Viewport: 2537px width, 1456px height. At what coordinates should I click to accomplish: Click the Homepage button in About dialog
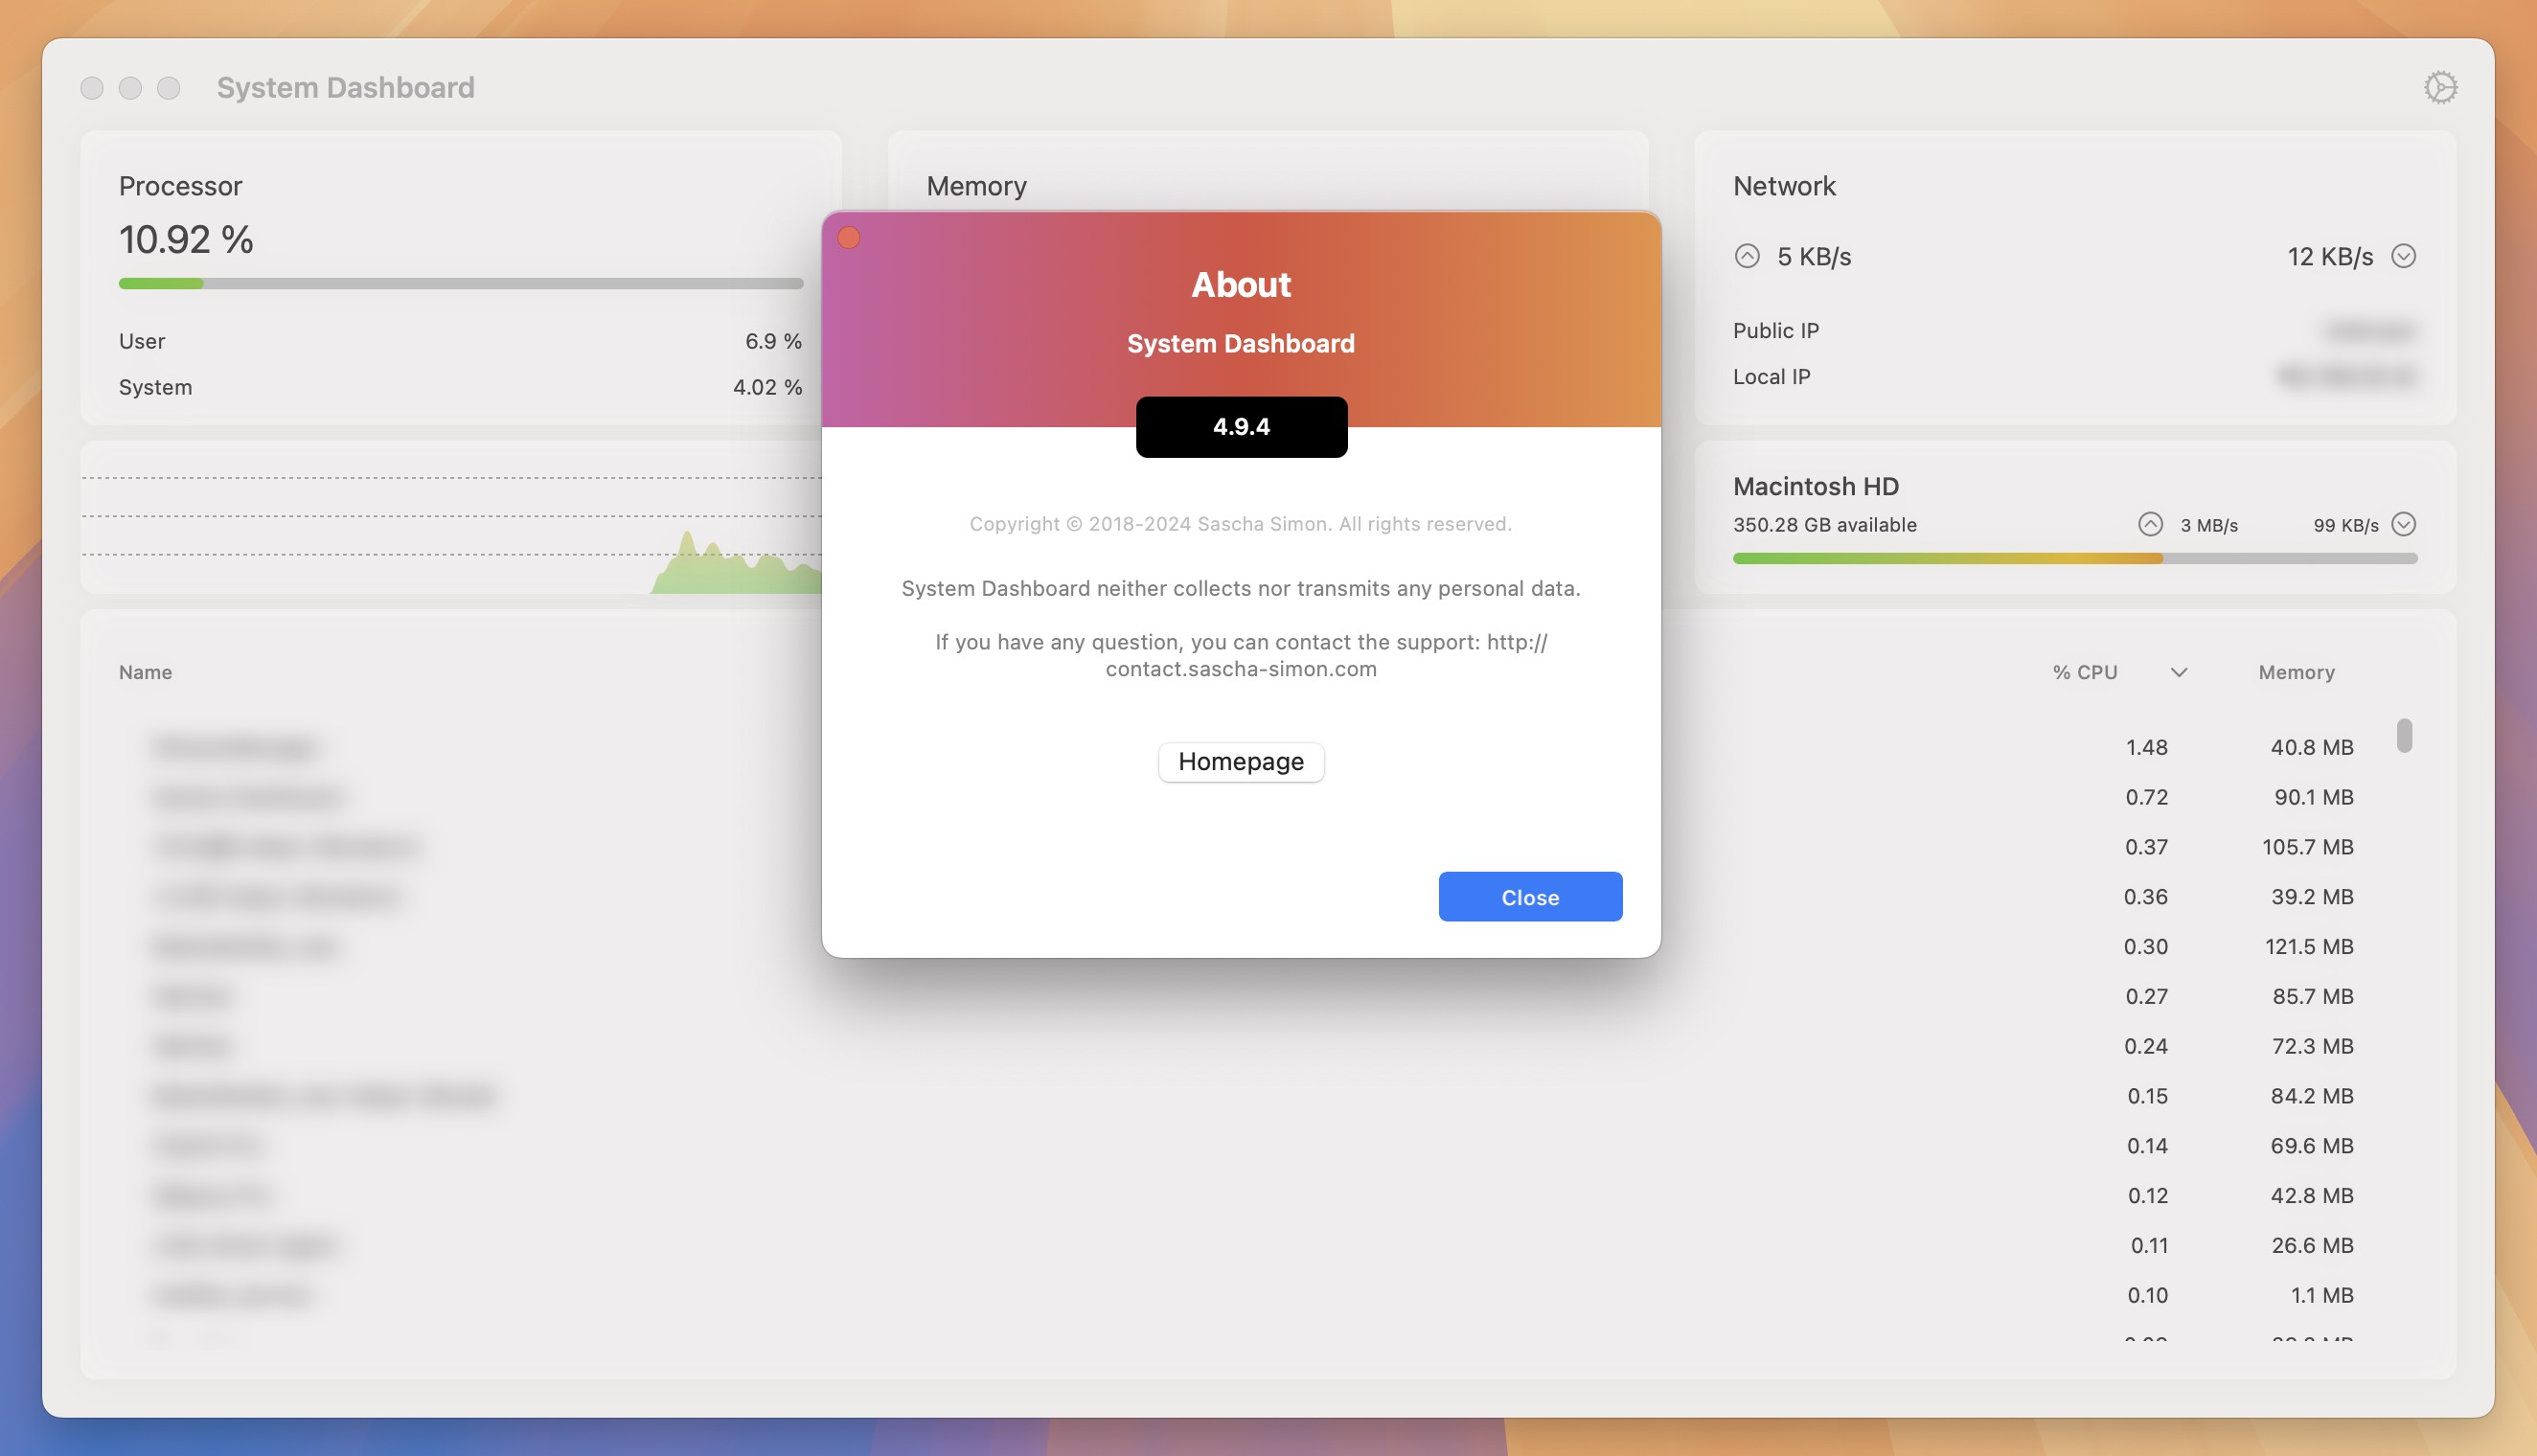click(x=1241, y=762)
